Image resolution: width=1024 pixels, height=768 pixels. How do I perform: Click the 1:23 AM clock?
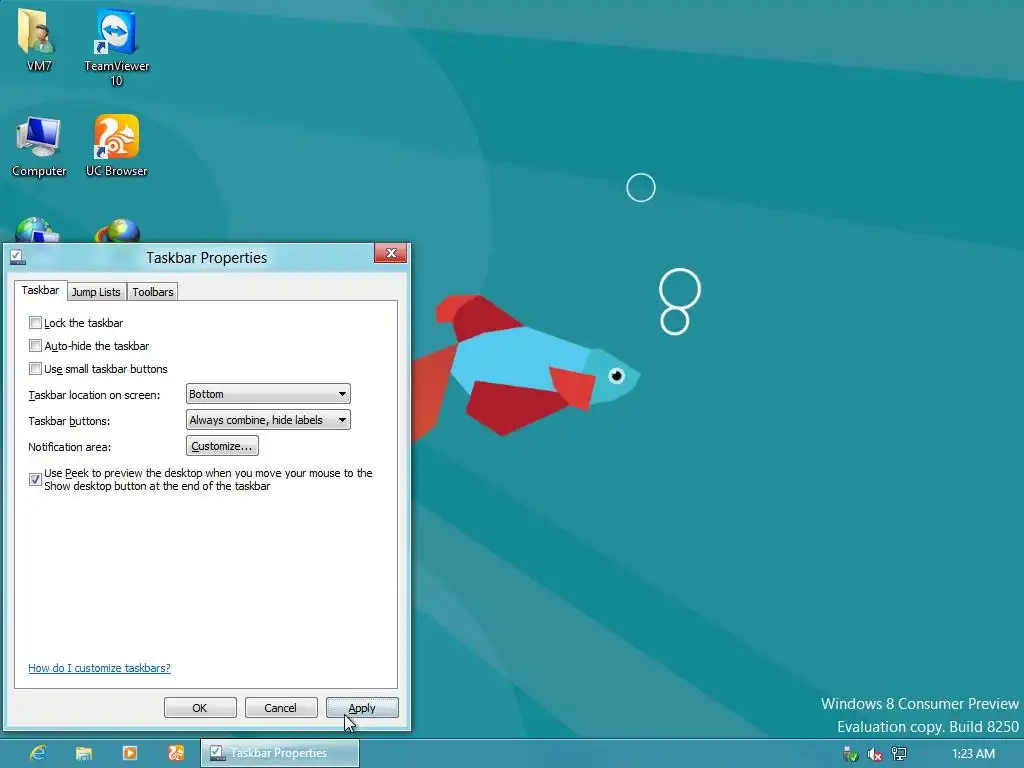tap(973, 754)
